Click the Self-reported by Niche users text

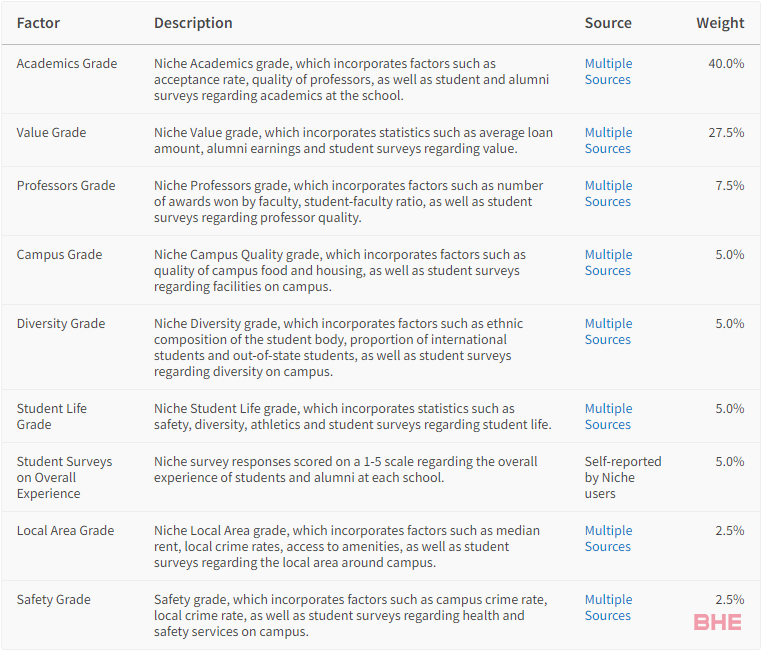(x=623, y=477)
